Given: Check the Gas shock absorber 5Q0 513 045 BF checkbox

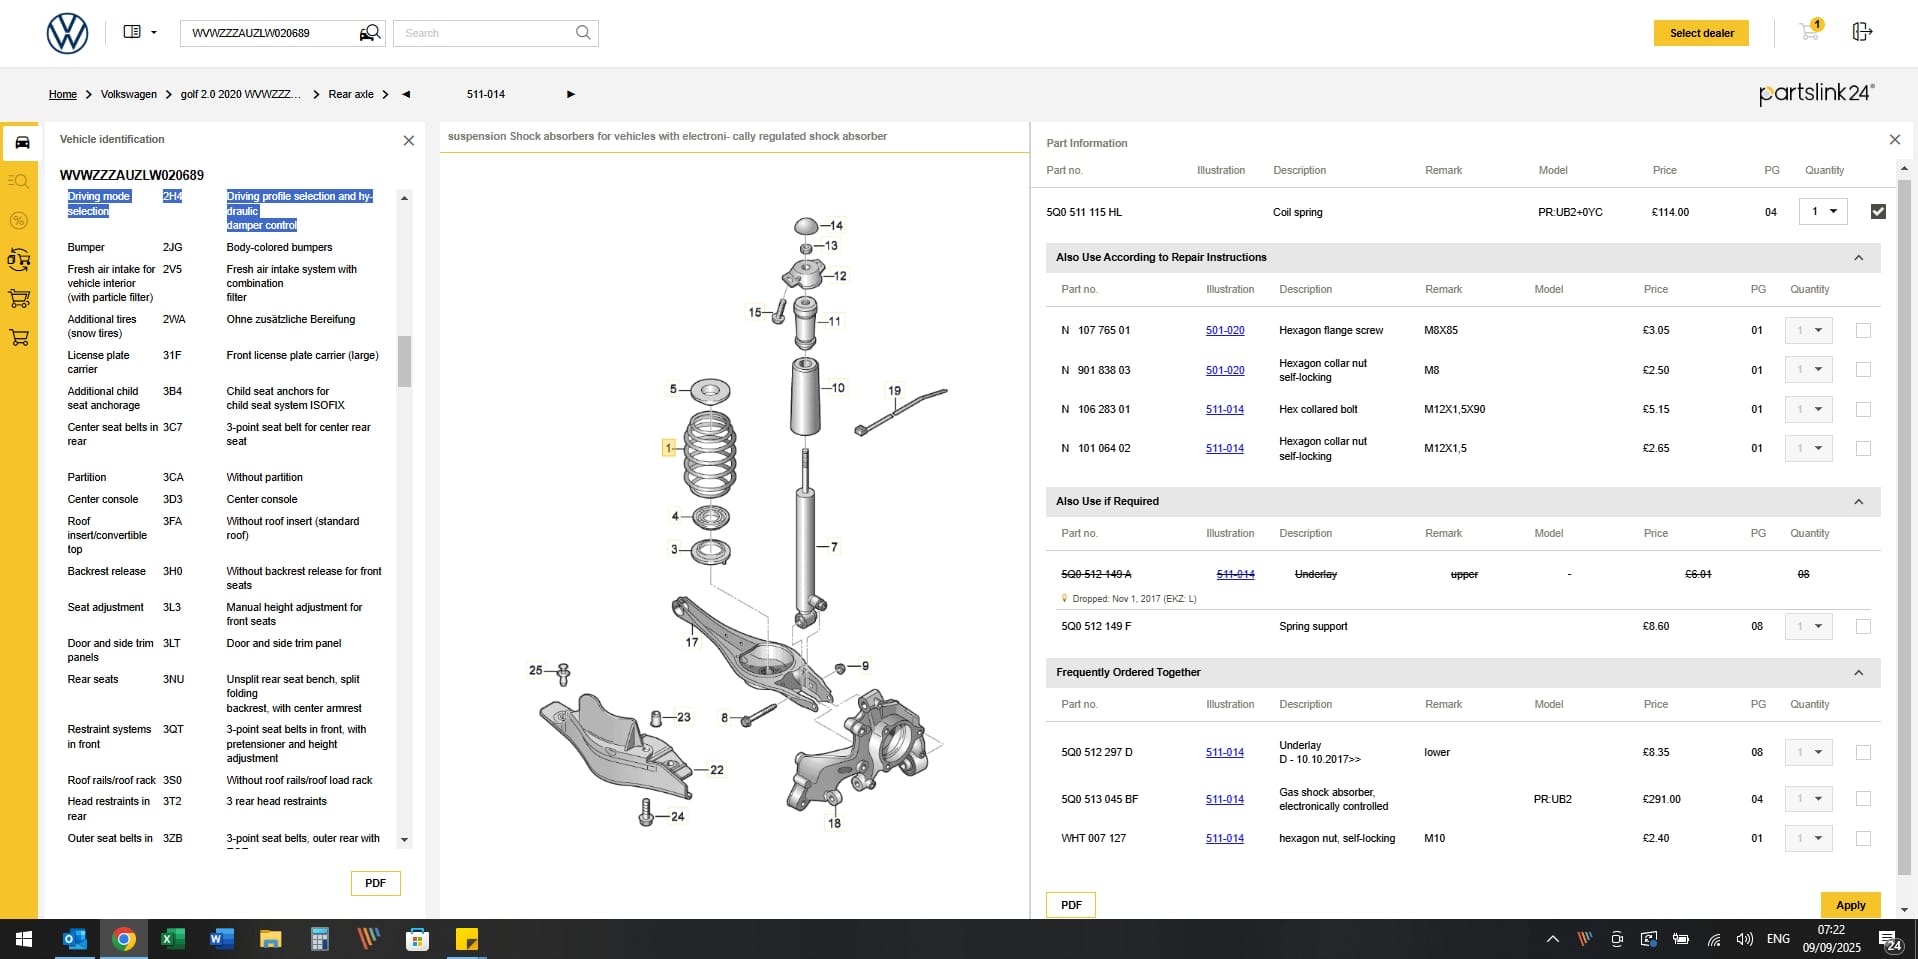Looking at the screenshot, I should pyautogui.click(x=1863, y=799).
